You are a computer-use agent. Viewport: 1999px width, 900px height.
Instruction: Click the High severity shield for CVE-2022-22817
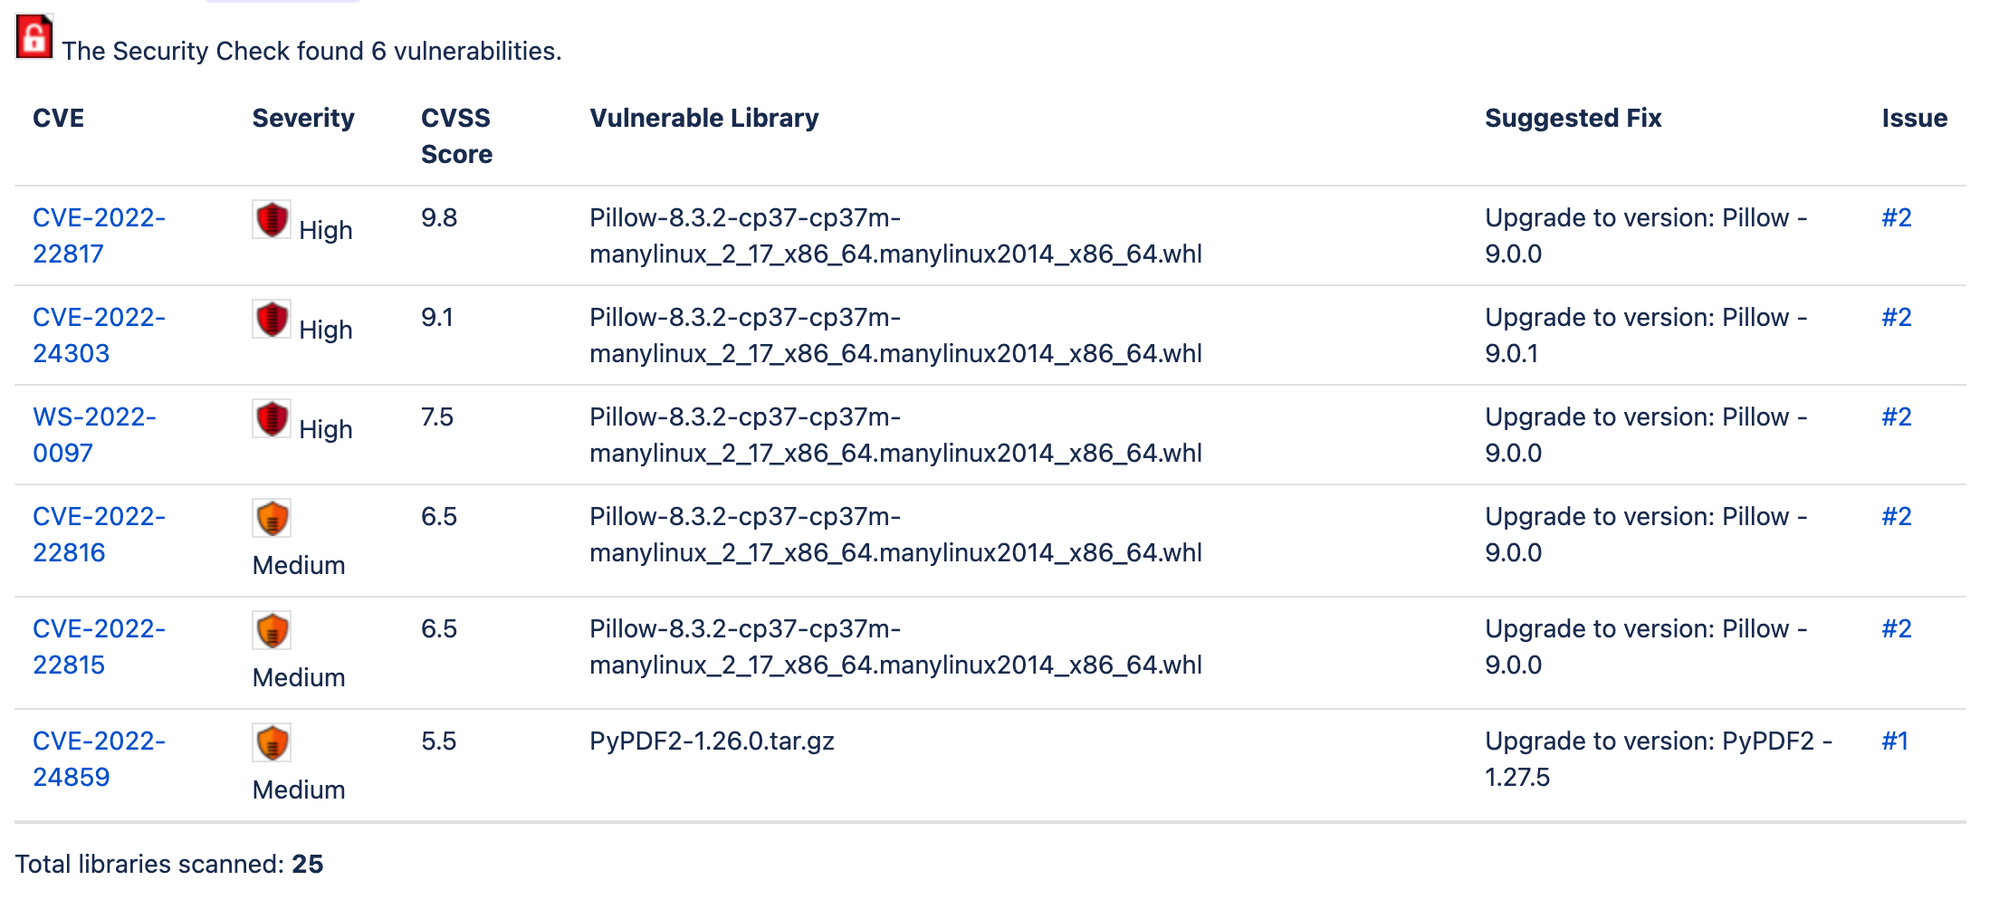point(271,220)
